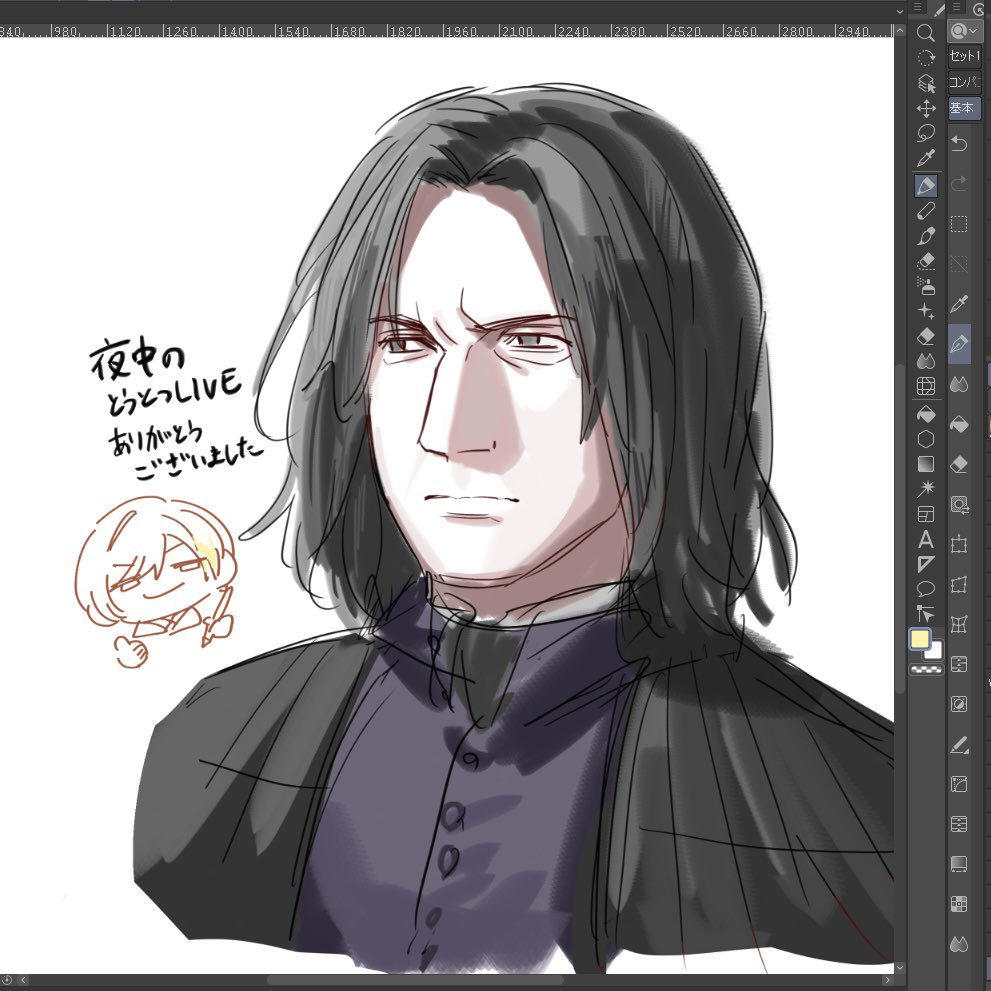Select the Brush tool
The height and width of the screenshot is (991, 991).
click(925, 236)
